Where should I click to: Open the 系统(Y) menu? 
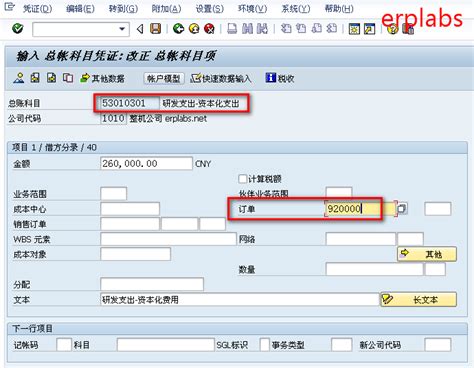pyautogui.click(x=296, y=8)
